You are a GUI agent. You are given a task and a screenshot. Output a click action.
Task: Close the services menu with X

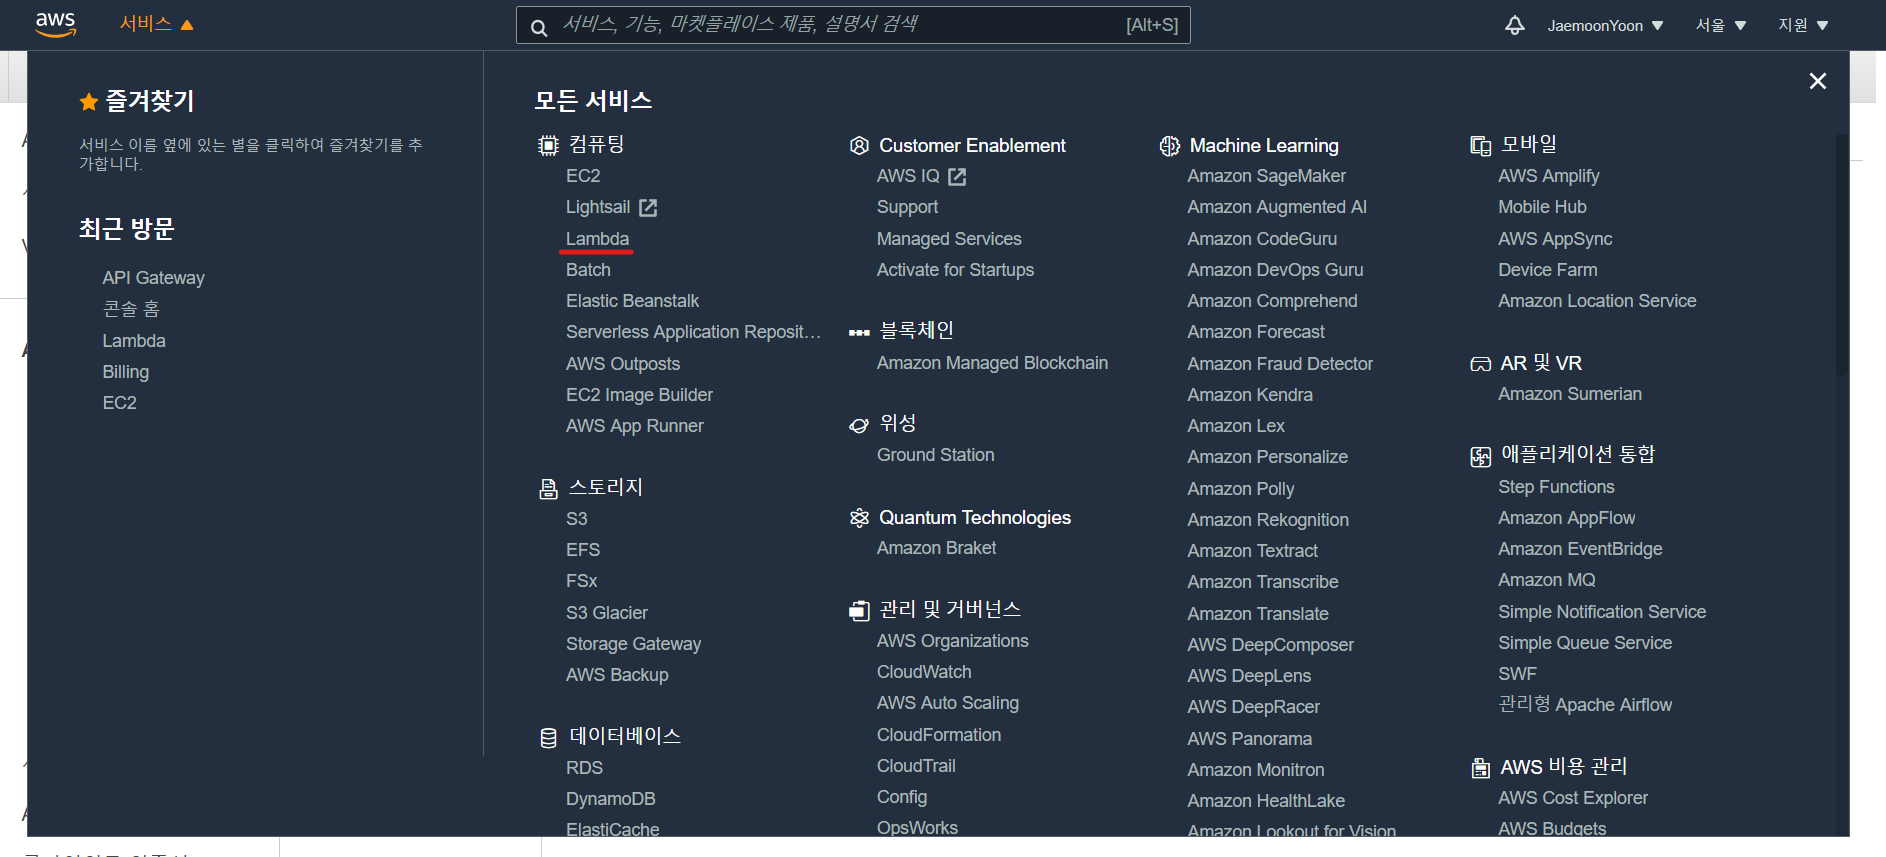pyautogui.click(x=1818, y=81)
